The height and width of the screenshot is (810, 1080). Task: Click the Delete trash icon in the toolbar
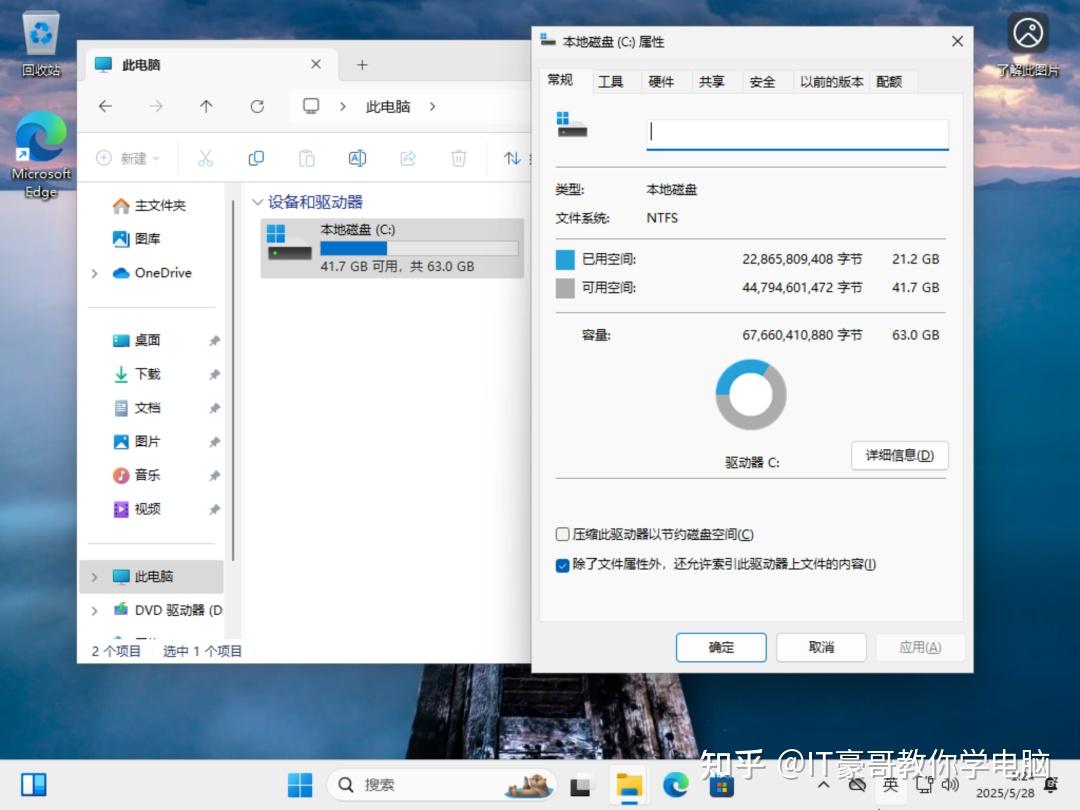pyautogui.click(x=459, y=158)
